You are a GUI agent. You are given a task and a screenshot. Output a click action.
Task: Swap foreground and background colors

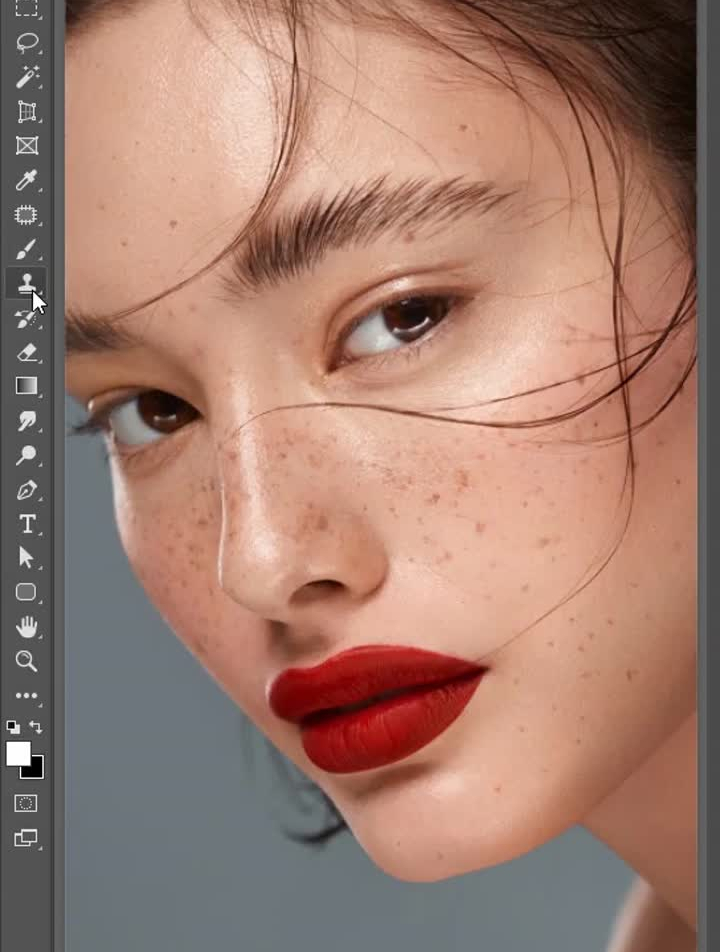(37, 727)
